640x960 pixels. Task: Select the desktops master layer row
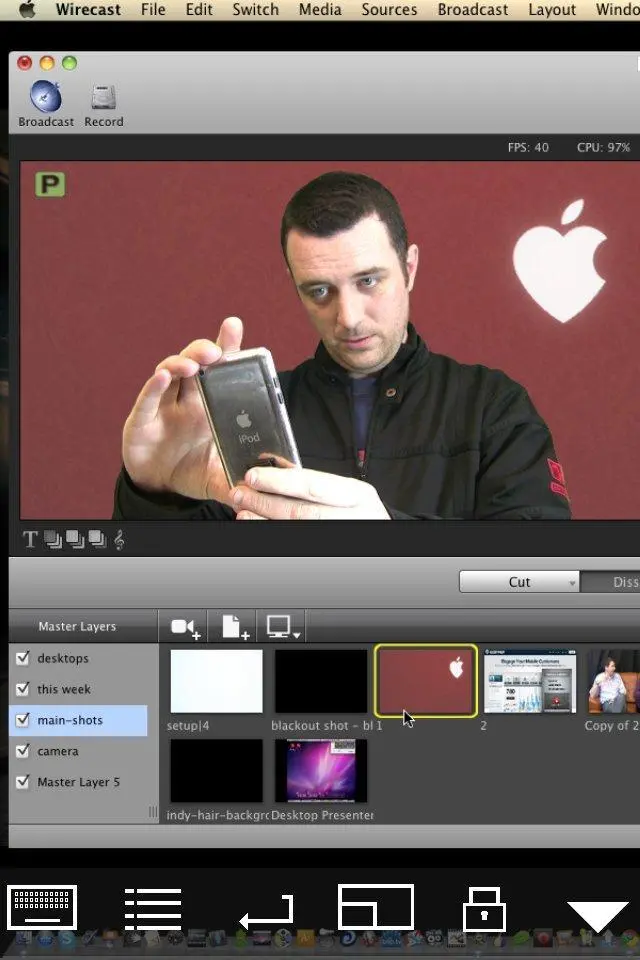[x=78, y=658]
